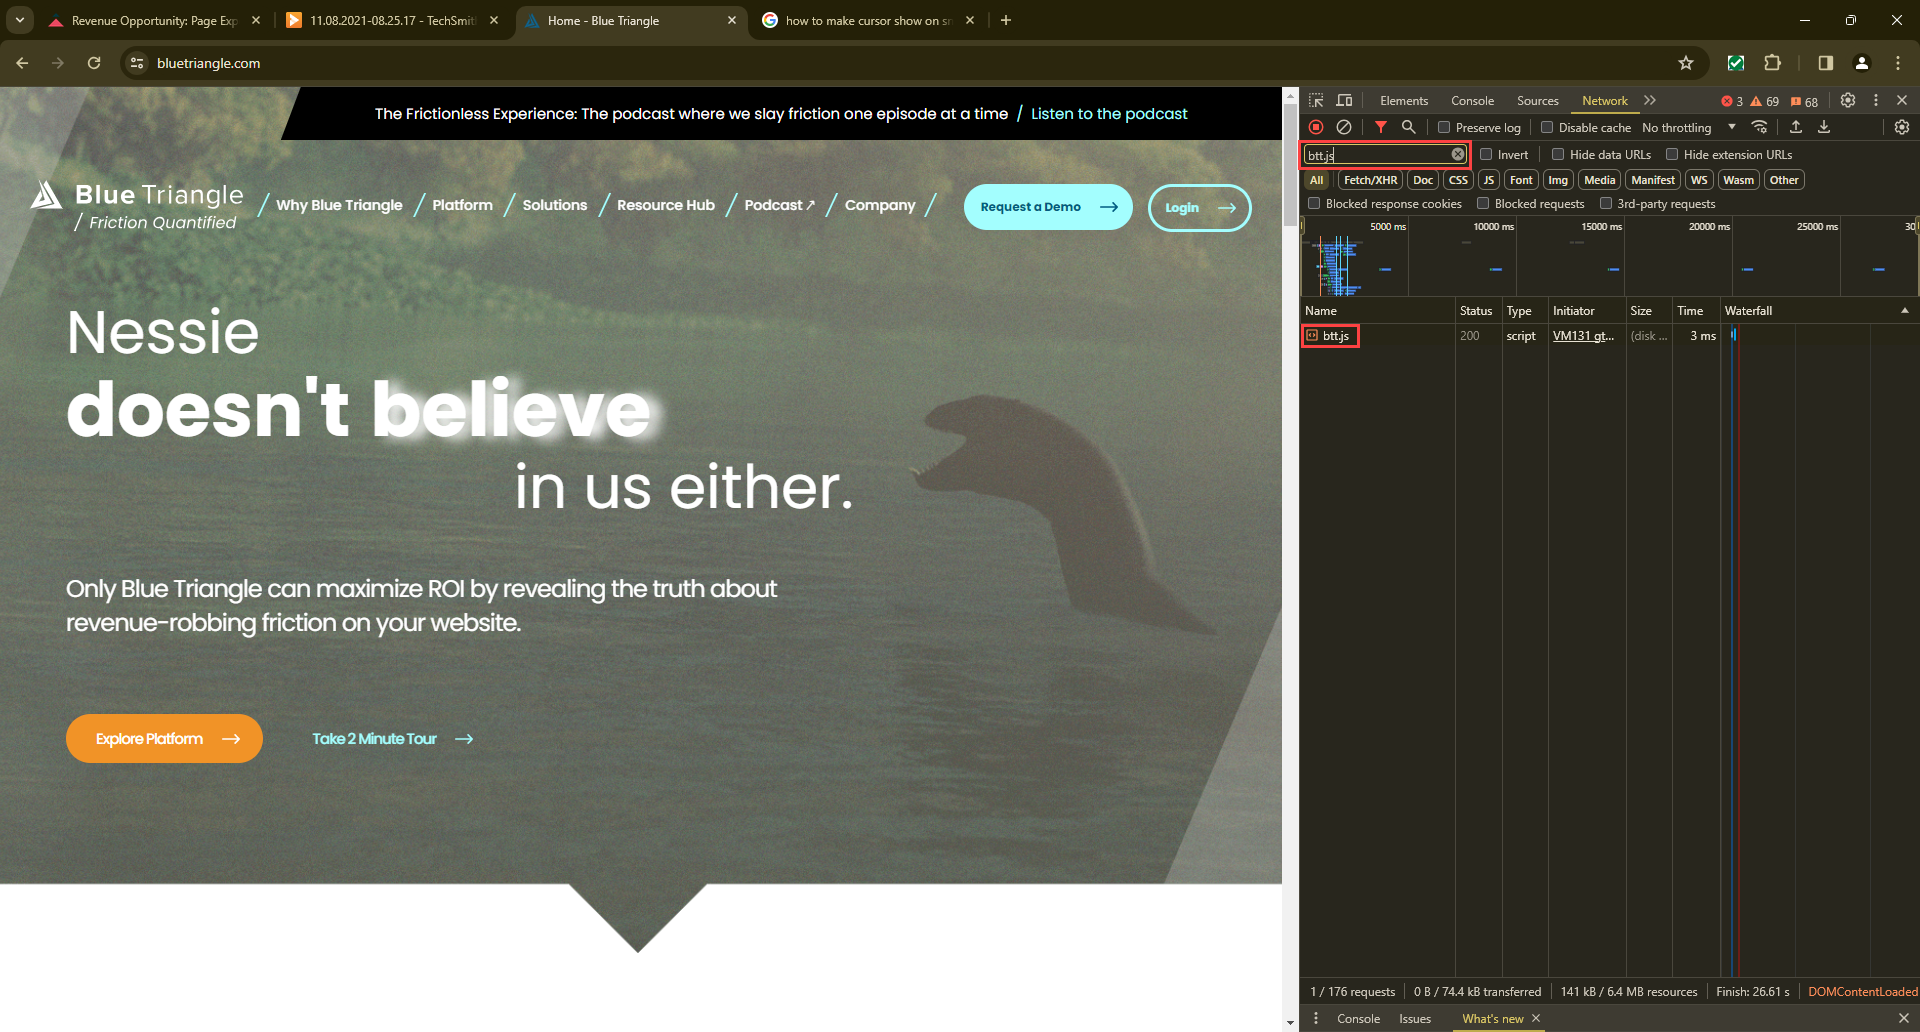
Task: Click Explore Platform button
Action: pos(164,738)
